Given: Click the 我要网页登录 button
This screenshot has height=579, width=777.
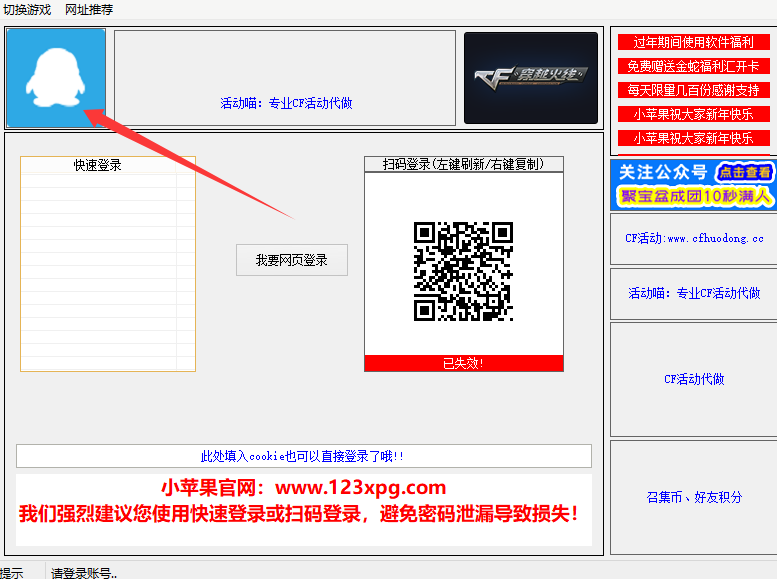Looking at the screenshot, I should [x=291, y=260].
